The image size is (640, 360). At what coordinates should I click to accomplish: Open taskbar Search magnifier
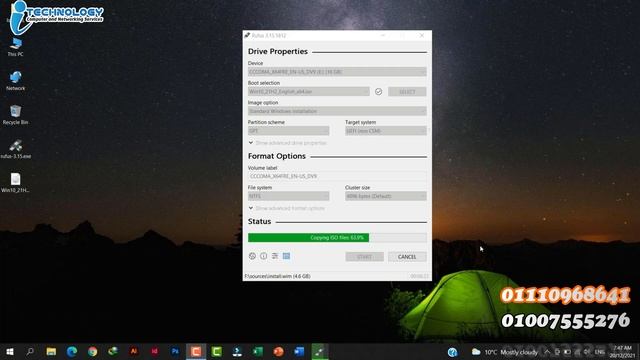(30, 351)
